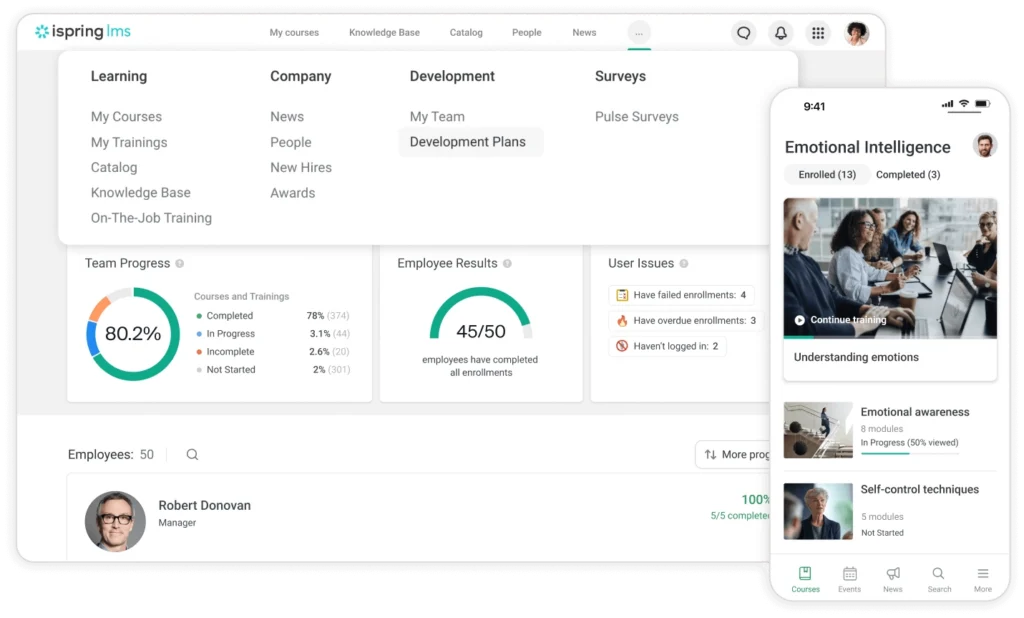The image size is (1024, 618).
Task: Select the Enrolled (13) tab
Action: point(826,174)
